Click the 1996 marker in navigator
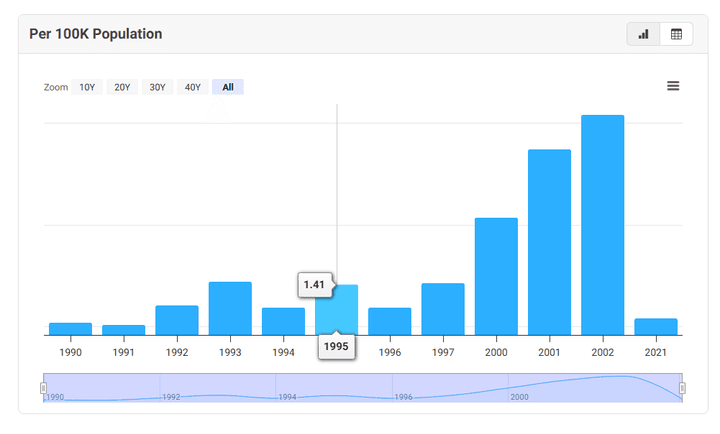Image resolution: width=720 pixels, height=434 pixels. coord(404,397)
